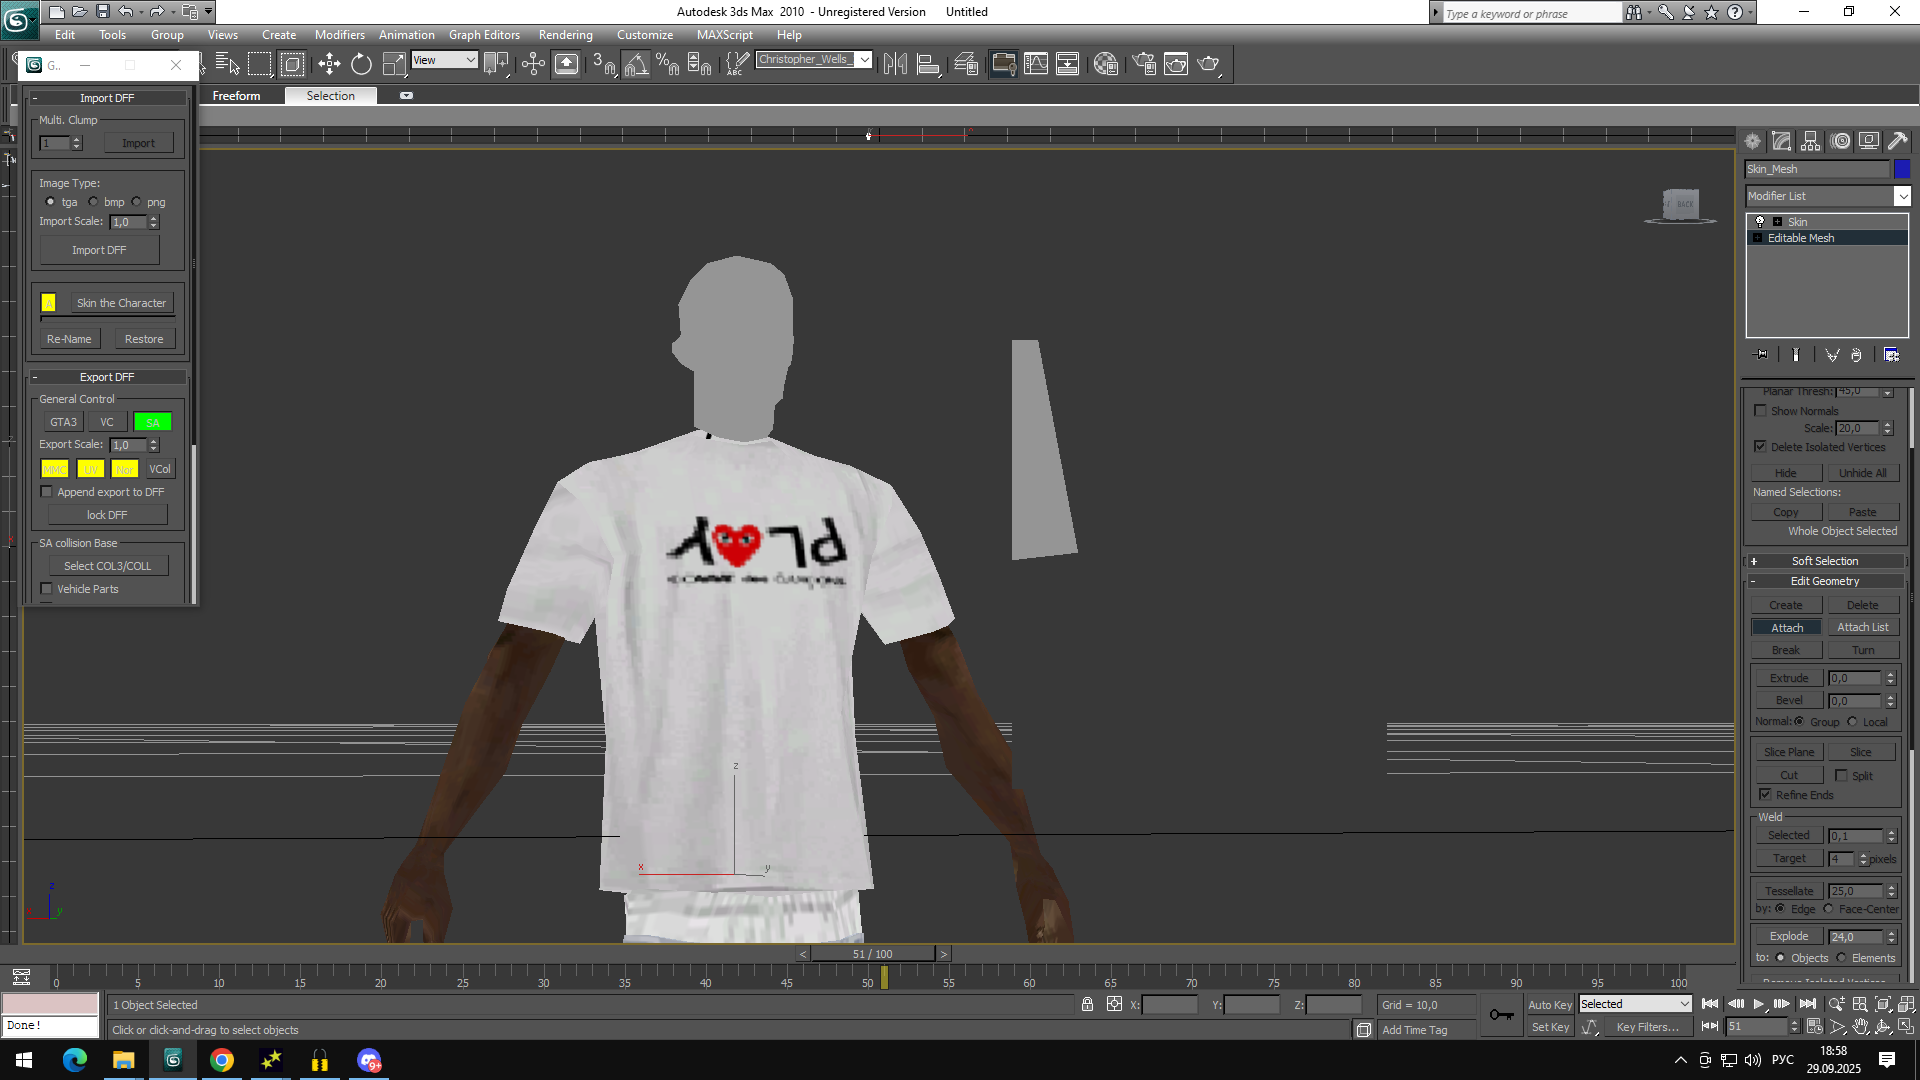This screenshot has width=1920, height=1080.
Task: Open the Modifier List dropdown
Action: point(1902,196)
